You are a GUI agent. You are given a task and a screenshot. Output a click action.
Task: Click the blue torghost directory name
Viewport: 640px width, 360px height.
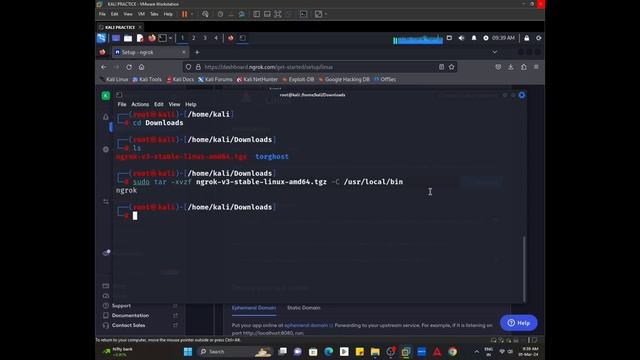[x=272, y=157]
